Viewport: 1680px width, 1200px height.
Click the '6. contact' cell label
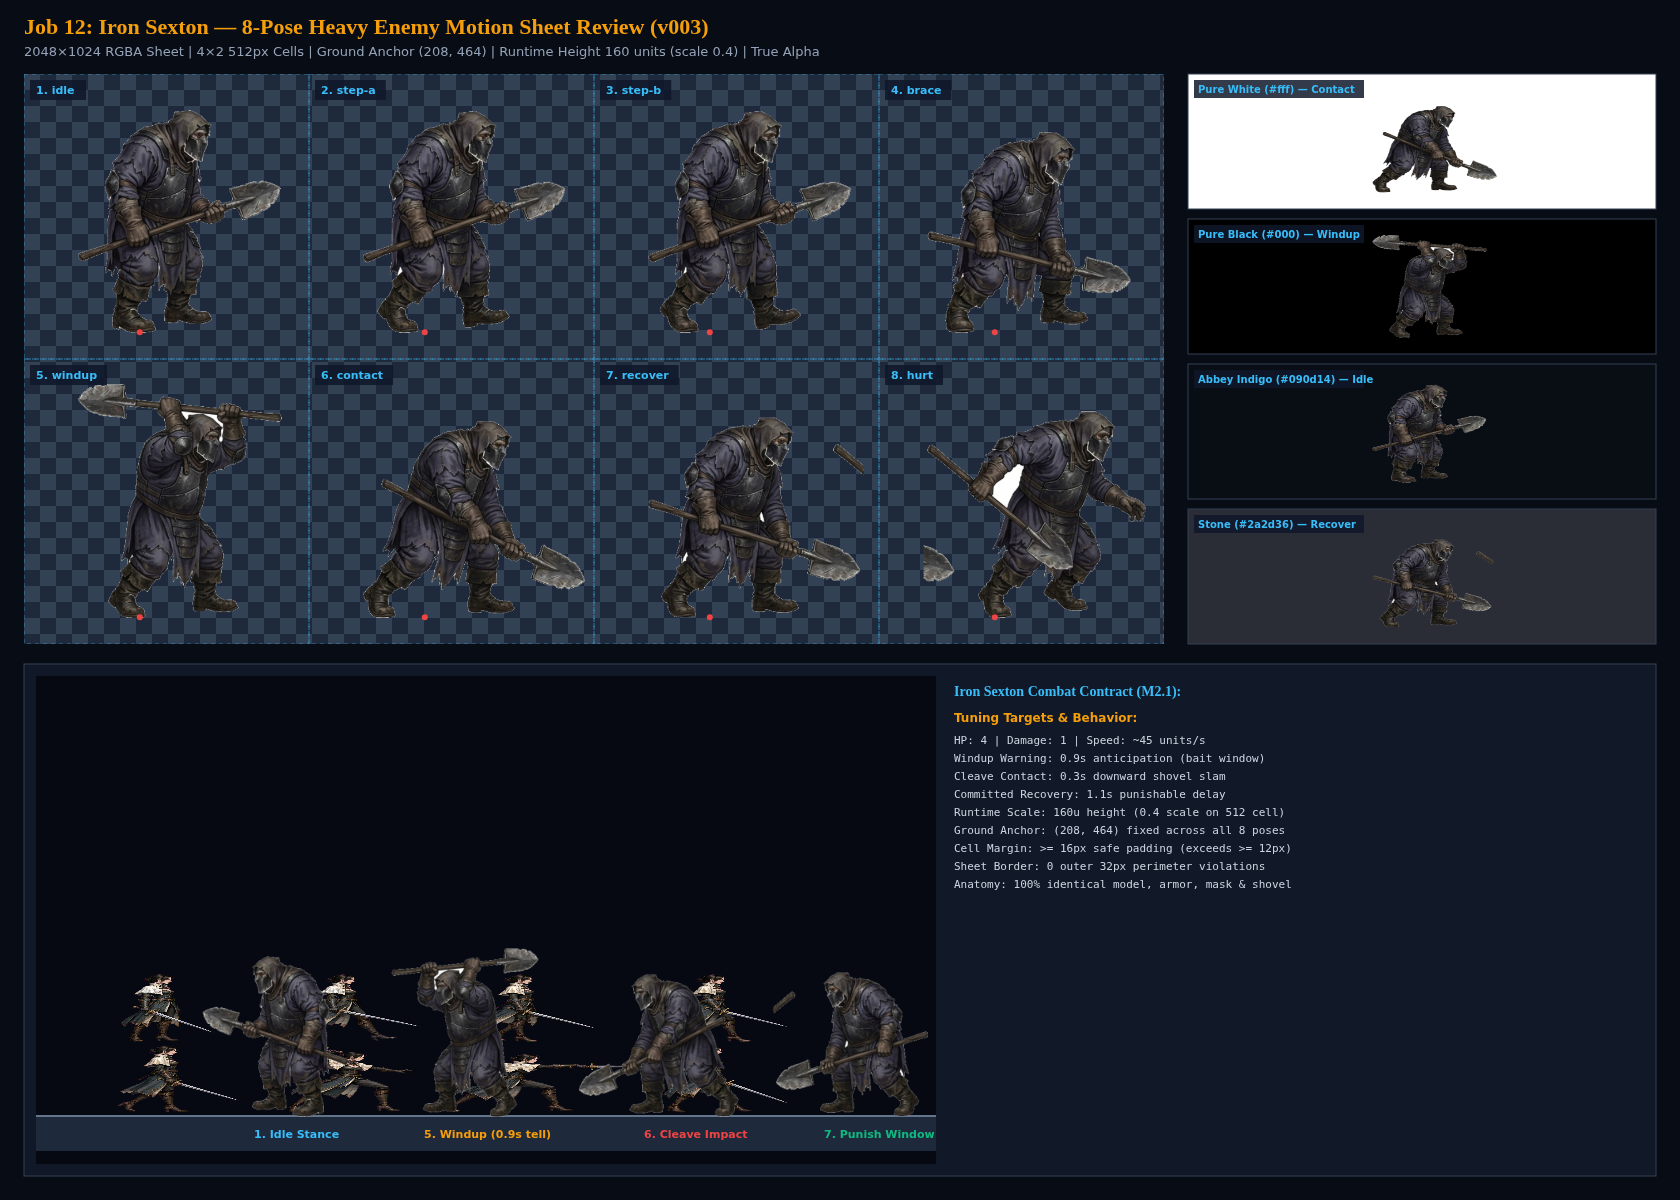point(352,375)
